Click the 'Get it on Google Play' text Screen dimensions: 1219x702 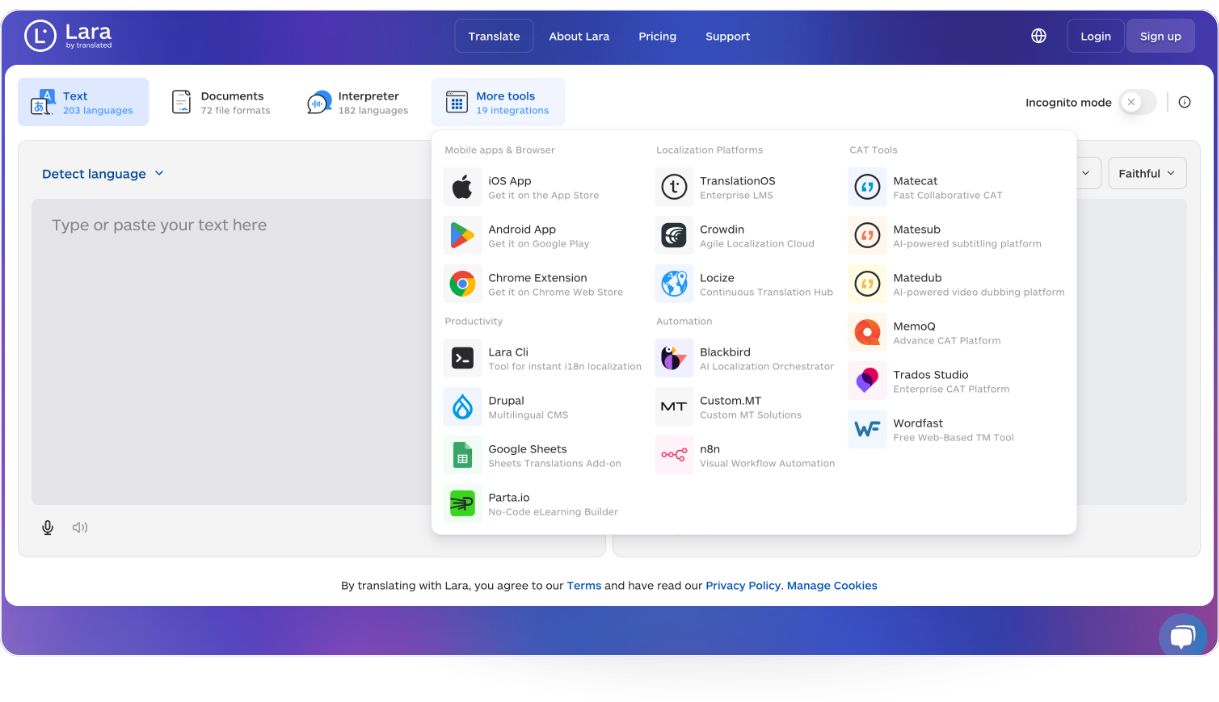click(x=539, y=243)
